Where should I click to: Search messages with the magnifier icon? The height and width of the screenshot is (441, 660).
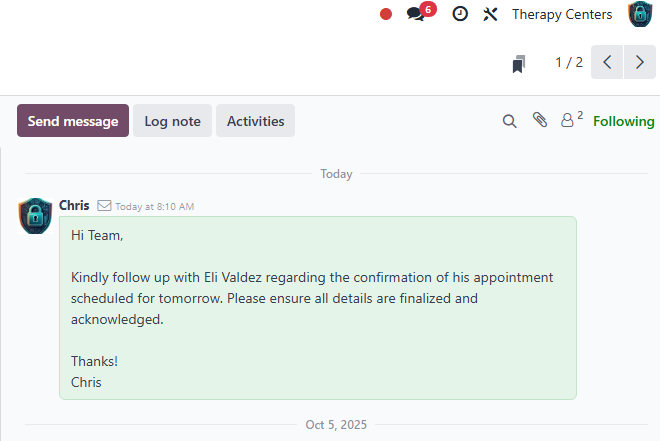coord(509,121)
